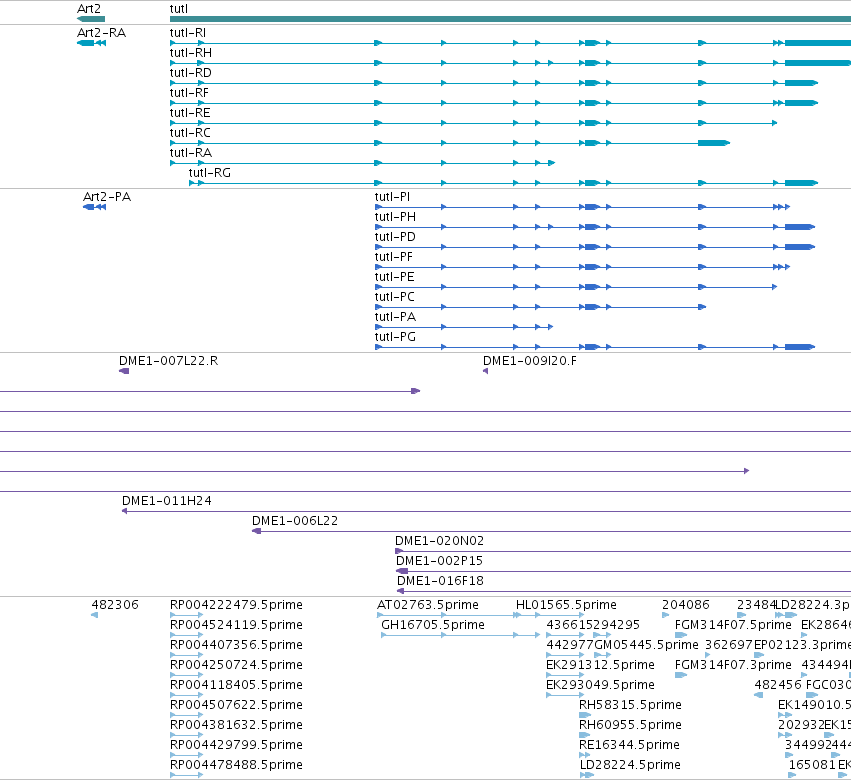Select transcript tutl-RI
851x780 pixels.
[x=510, y=43]
